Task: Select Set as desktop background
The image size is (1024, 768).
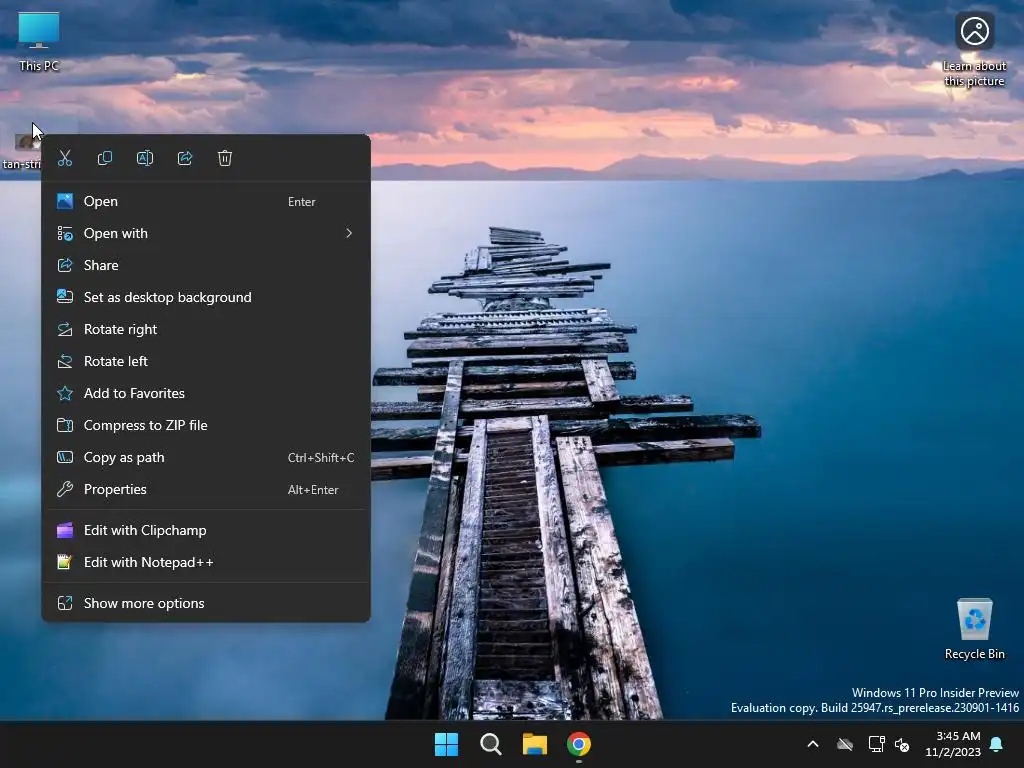Action: 206,297
